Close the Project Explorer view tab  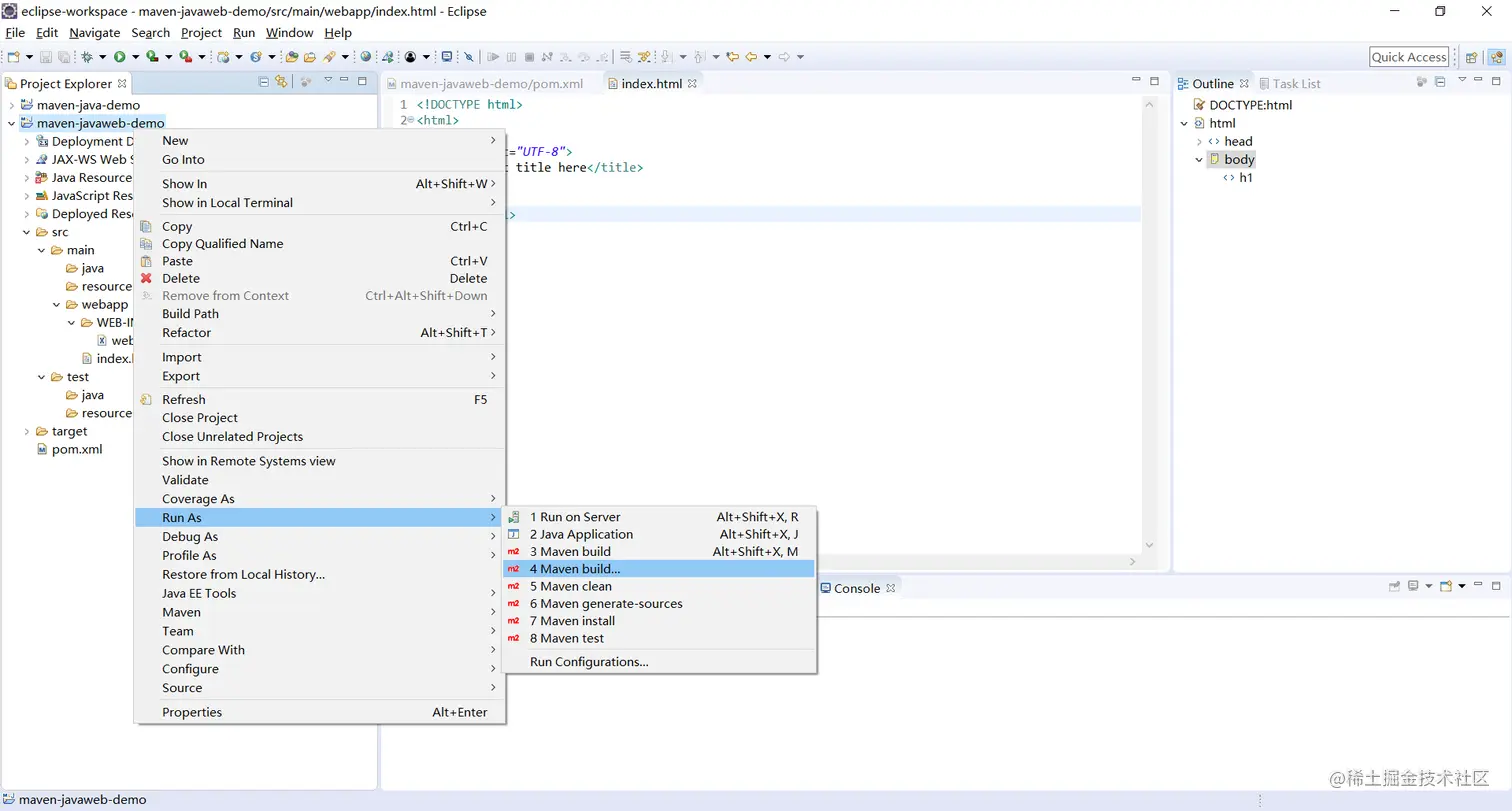[x=122, y=83]
